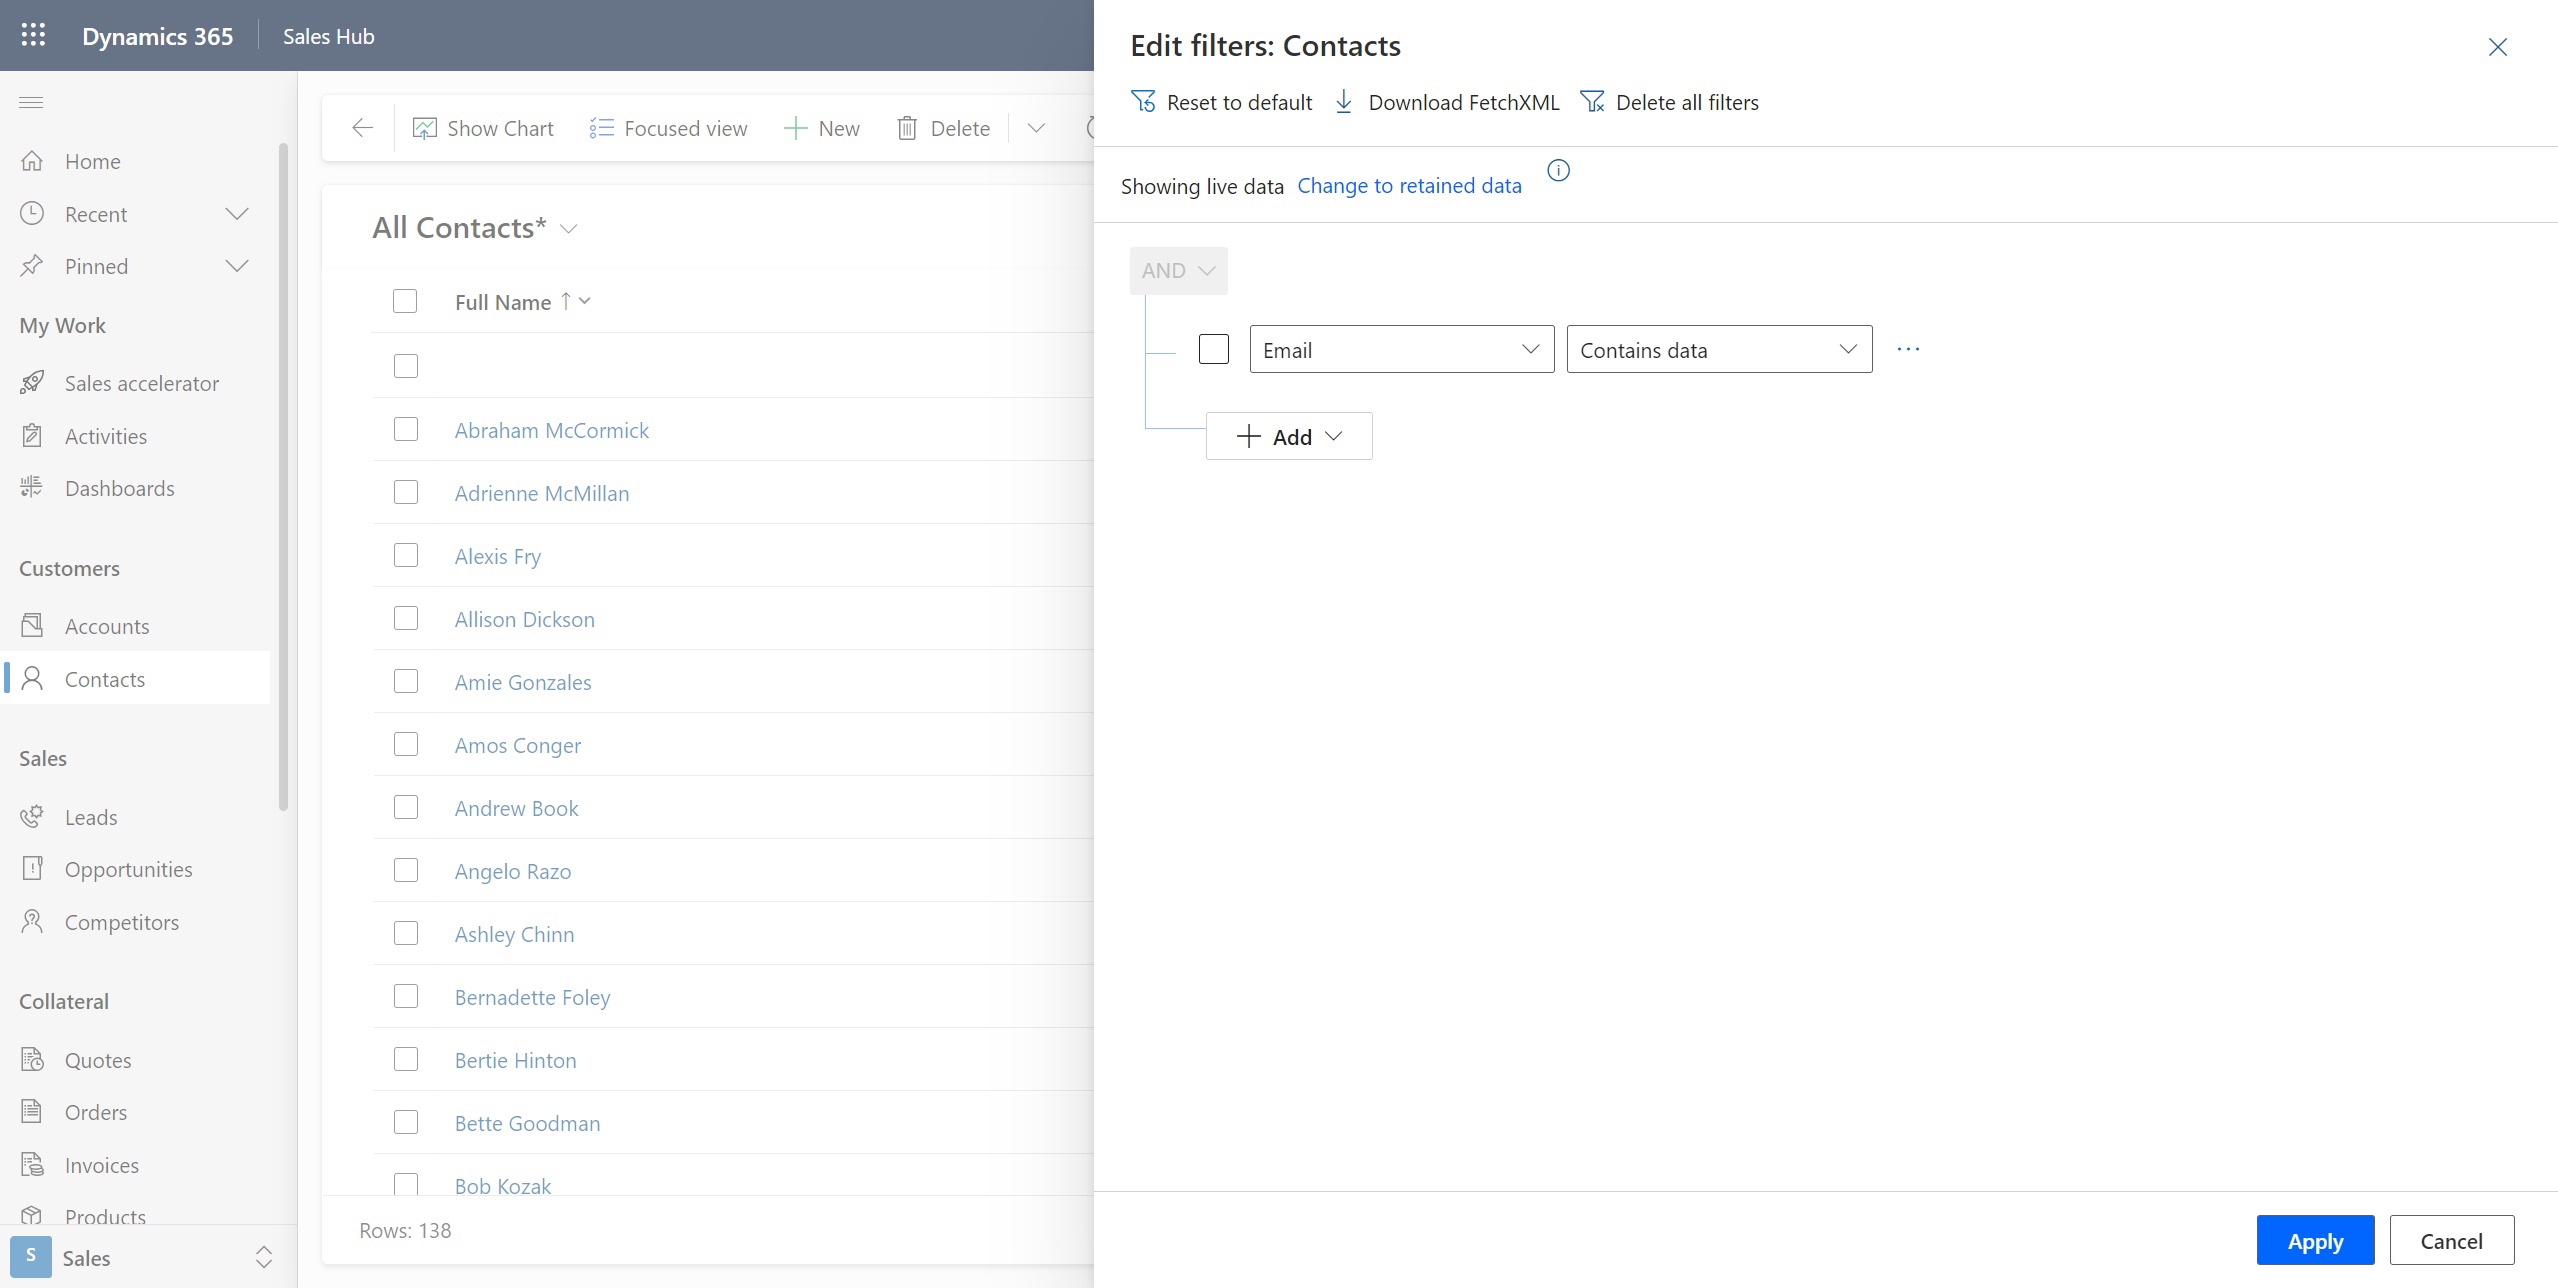Click the Pinned pin icon
Viewport: 2558px width, 1288px height.
coord(32,265)
